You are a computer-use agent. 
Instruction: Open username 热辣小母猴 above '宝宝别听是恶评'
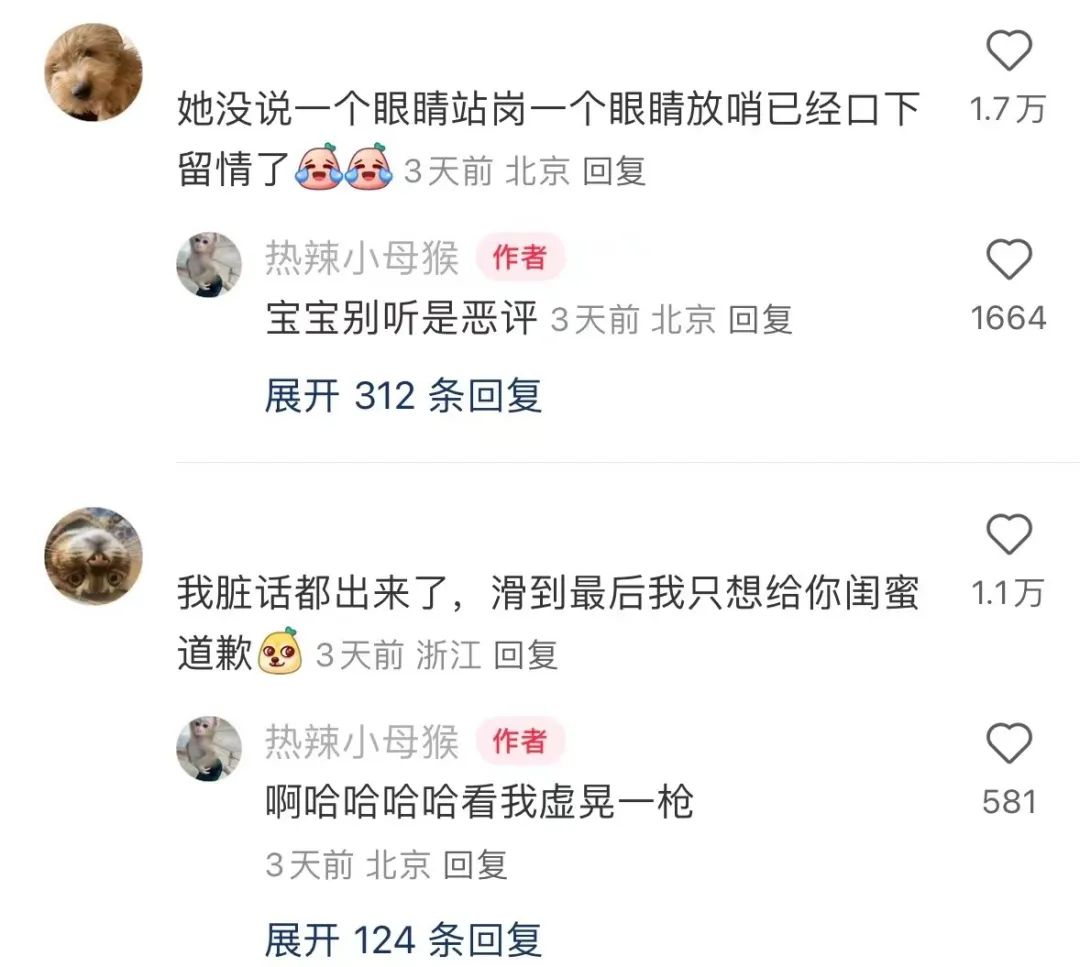(362, 258)
